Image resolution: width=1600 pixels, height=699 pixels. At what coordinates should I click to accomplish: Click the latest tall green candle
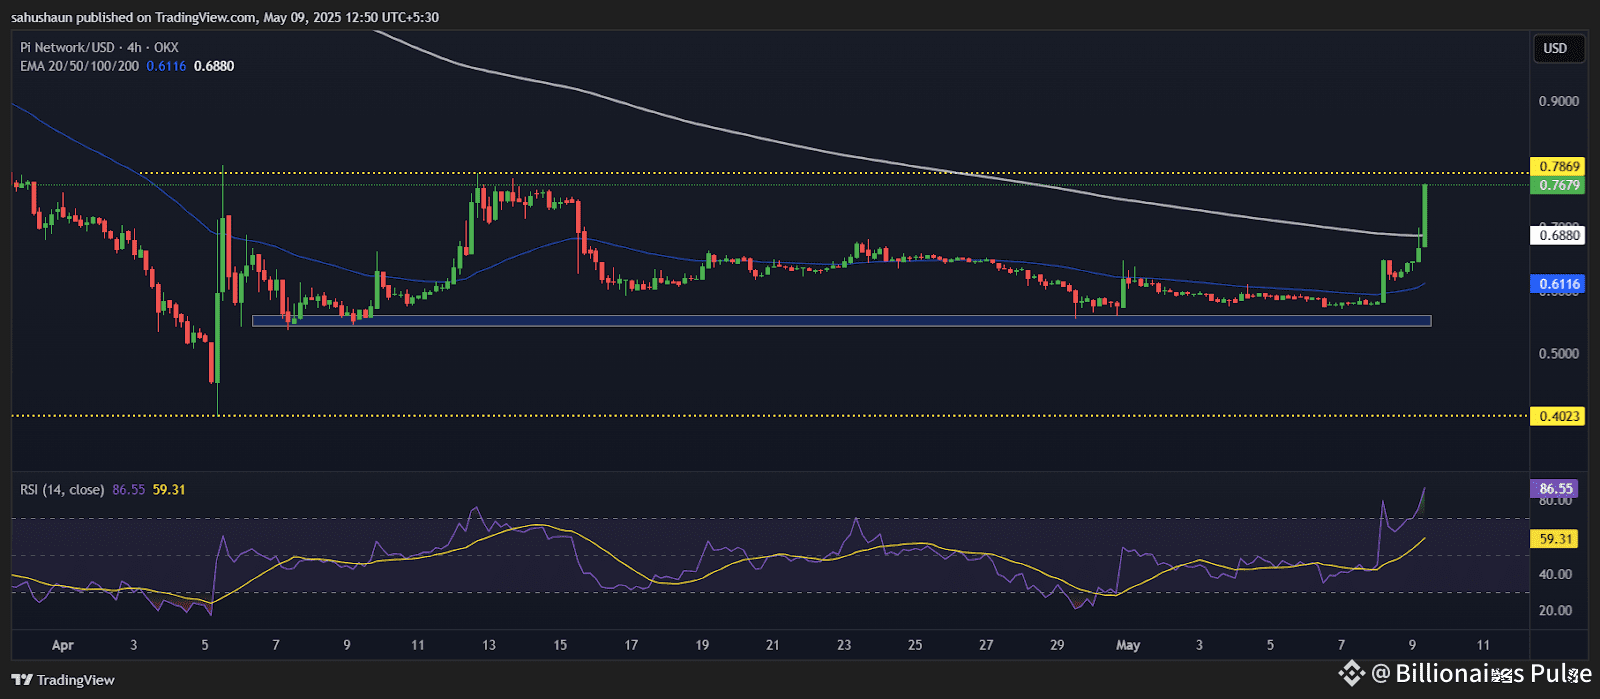pos(1423,215)
